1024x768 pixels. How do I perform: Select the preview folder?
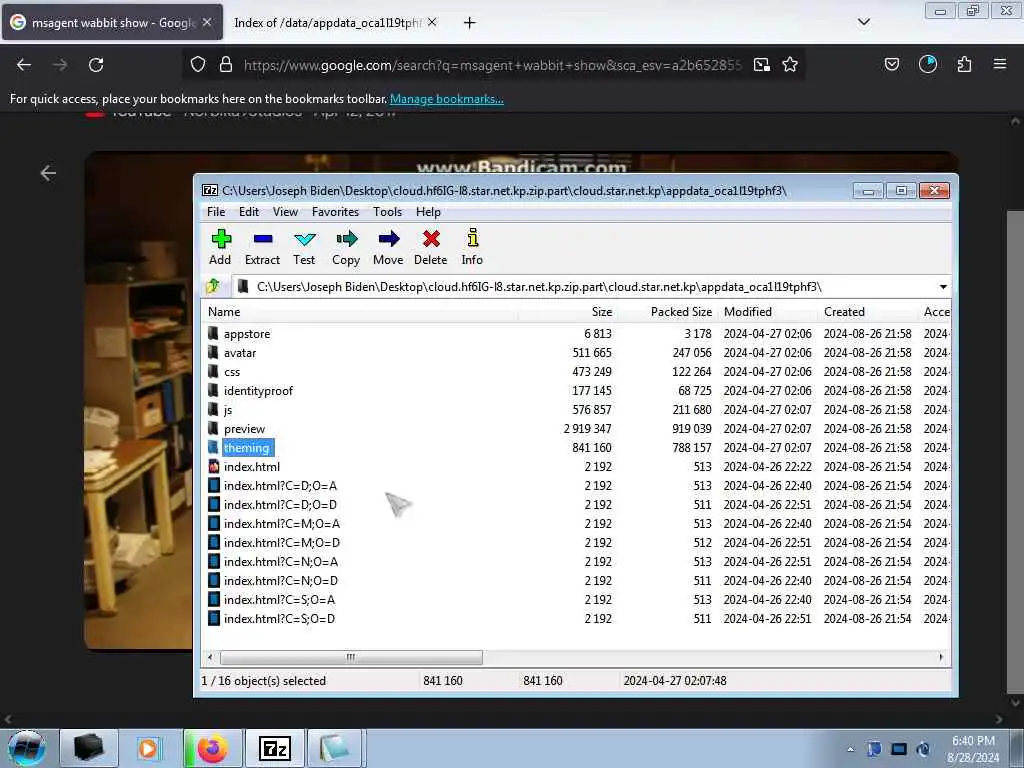(244, 428)
